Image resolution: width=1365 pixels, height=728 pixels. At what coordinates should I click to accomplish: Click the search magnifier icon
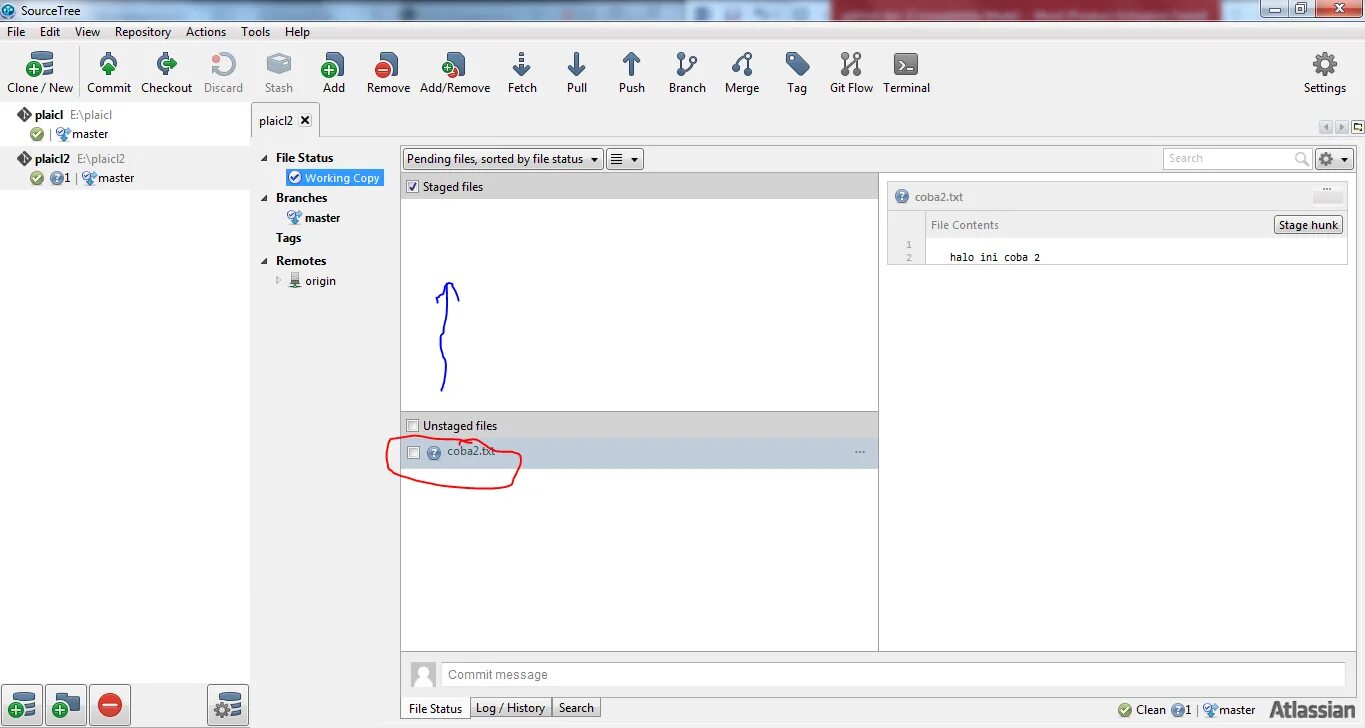tap(1301, 159)
